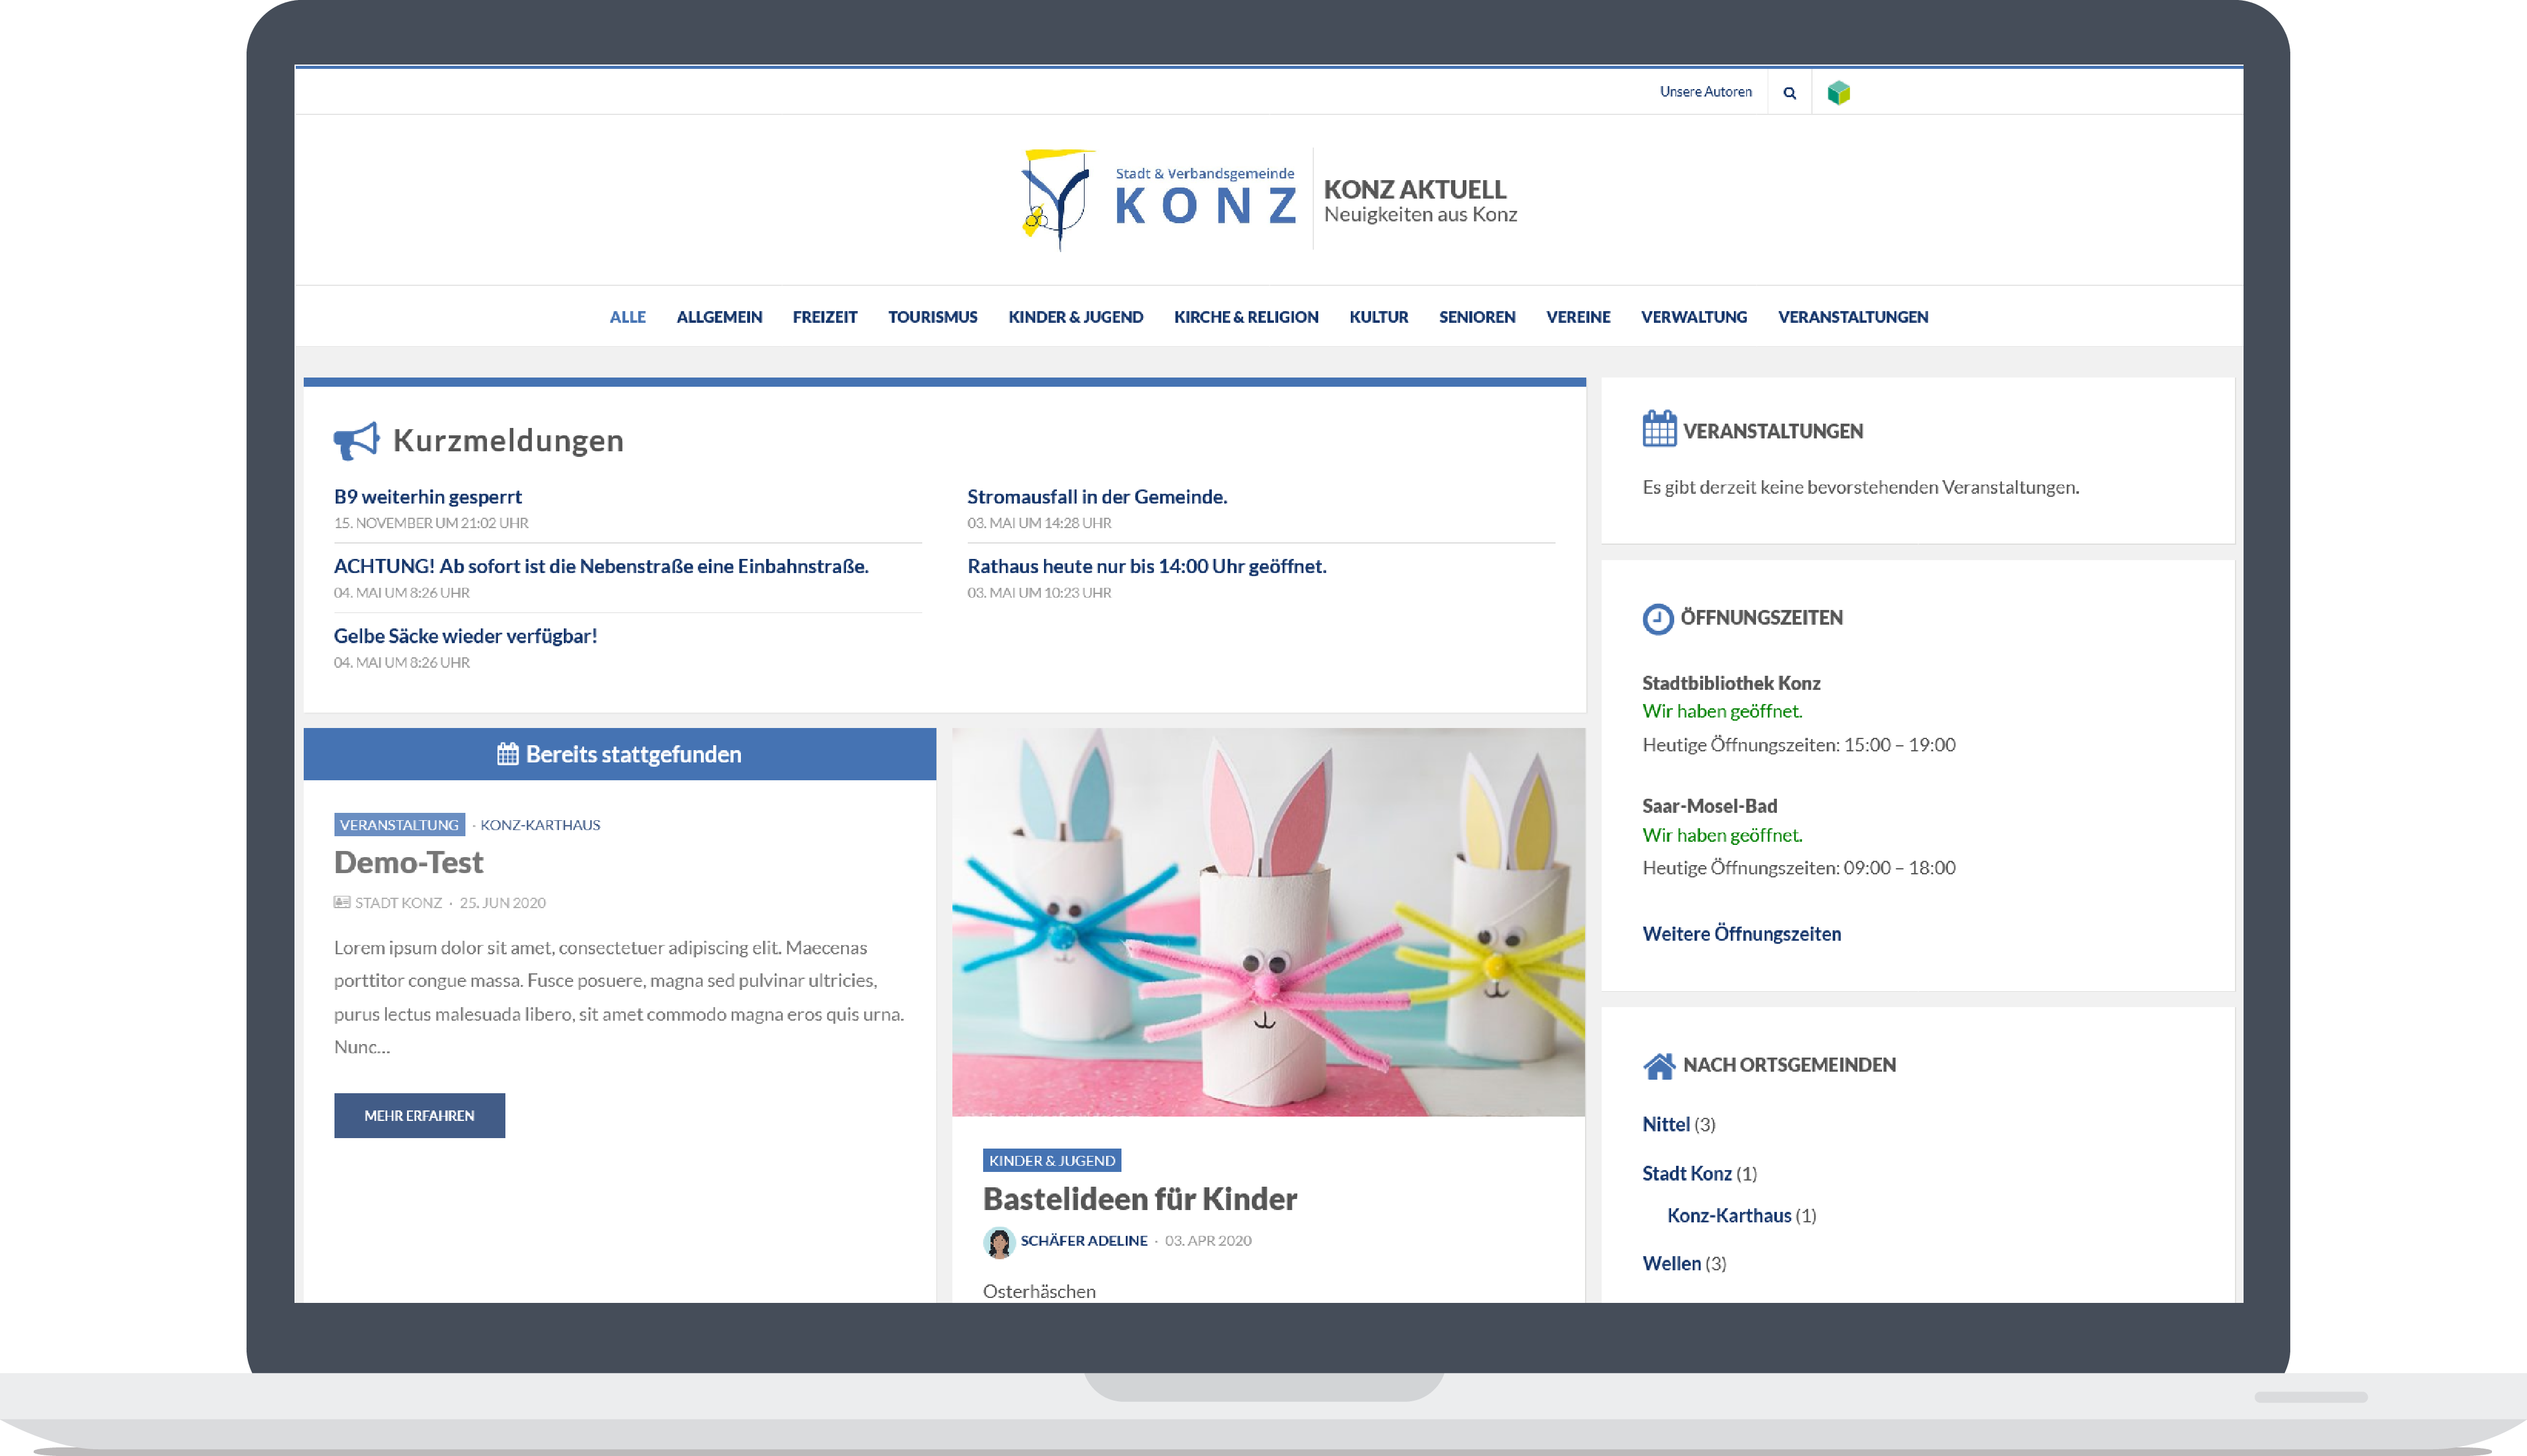The height and width of the screenshot is (1456, 2527).
Task: Open the VERANSTALTUNGEN menu item
Action: click(x=1852, y=317)
